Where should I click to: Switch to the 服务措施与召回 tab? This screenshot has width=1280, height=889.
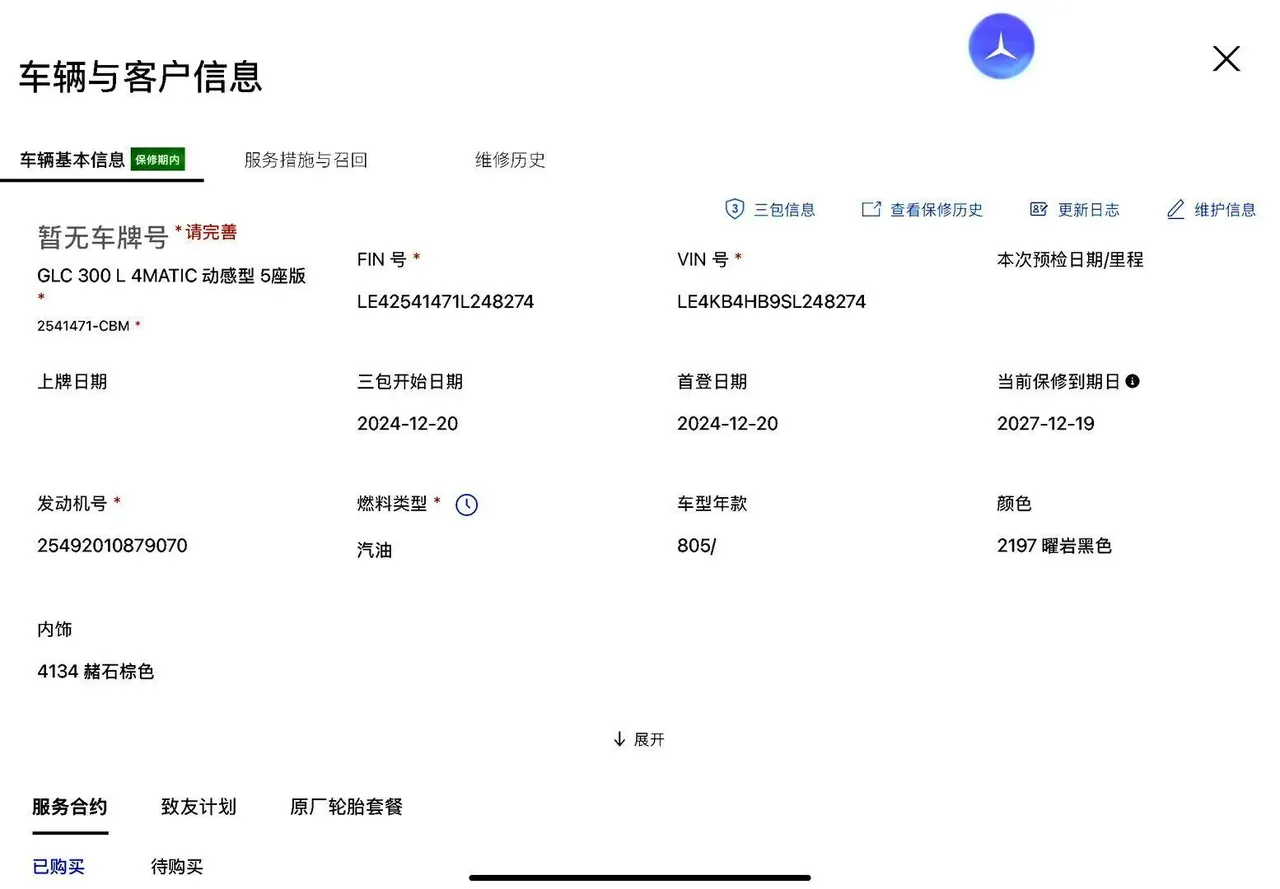click(x=306, y=160)
